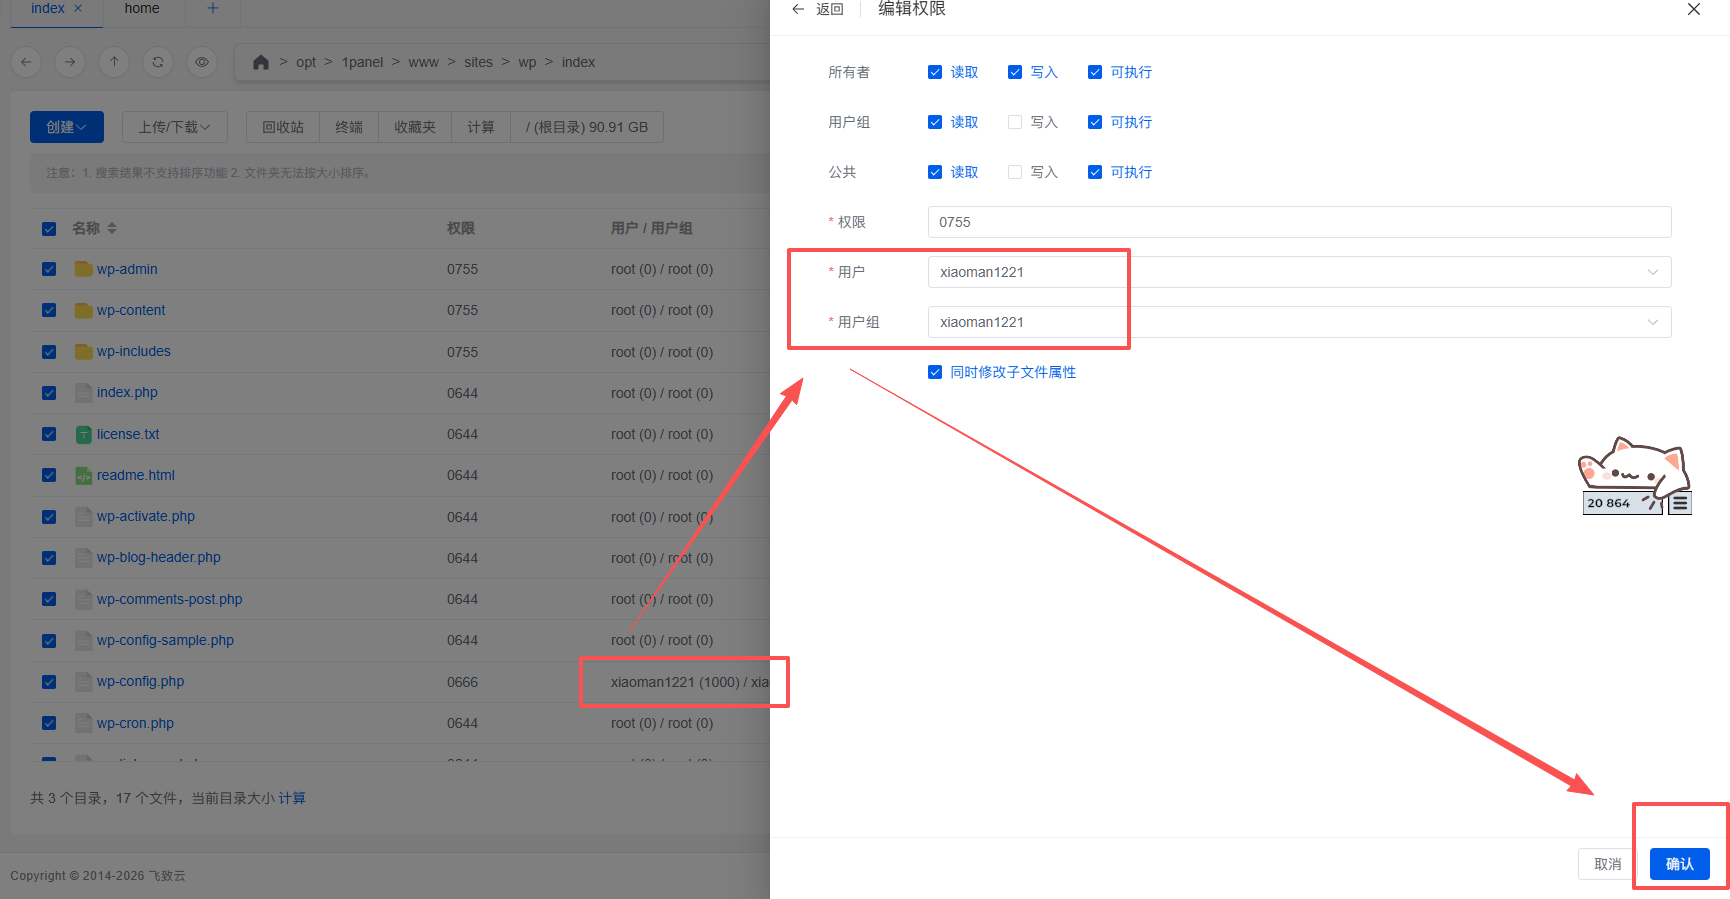The image size is (1730, 899).
Task: Click the blue confirm button
Action: 1679,864
